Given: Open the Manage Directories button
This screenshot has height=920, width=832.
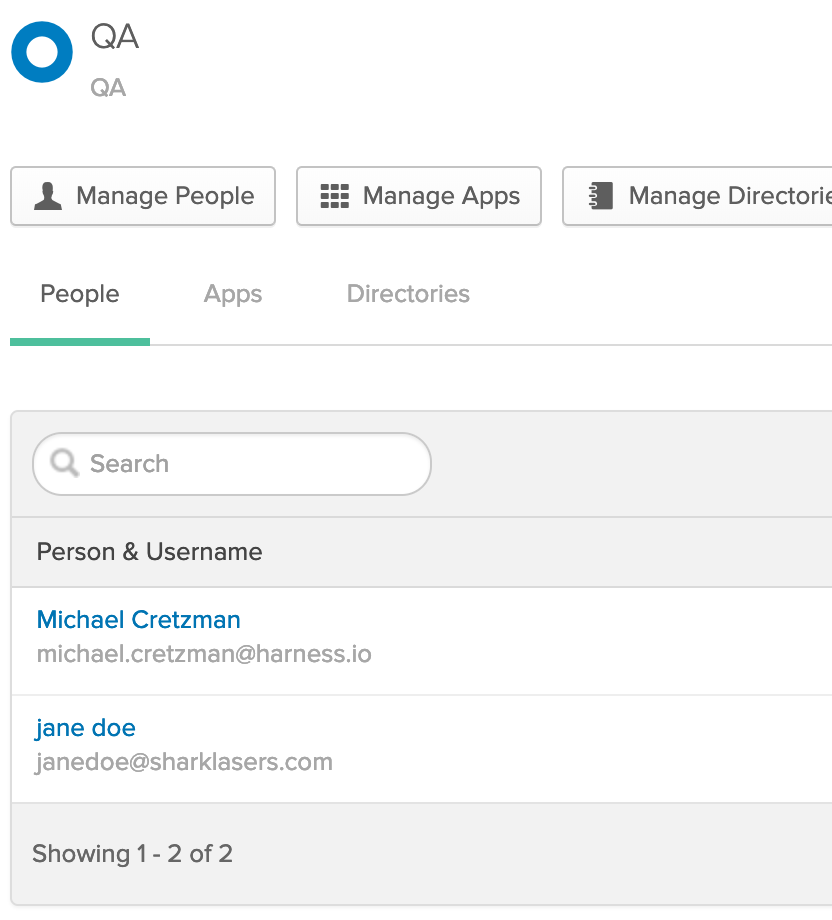Looking at the screenshot, I should (x=698, y=196).
